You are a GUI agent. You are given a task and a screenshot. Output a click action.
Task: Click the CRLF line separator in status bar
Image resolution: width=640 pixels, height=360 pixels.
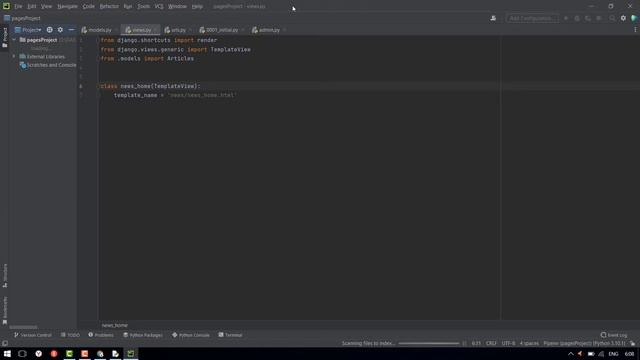pos(491,343)
